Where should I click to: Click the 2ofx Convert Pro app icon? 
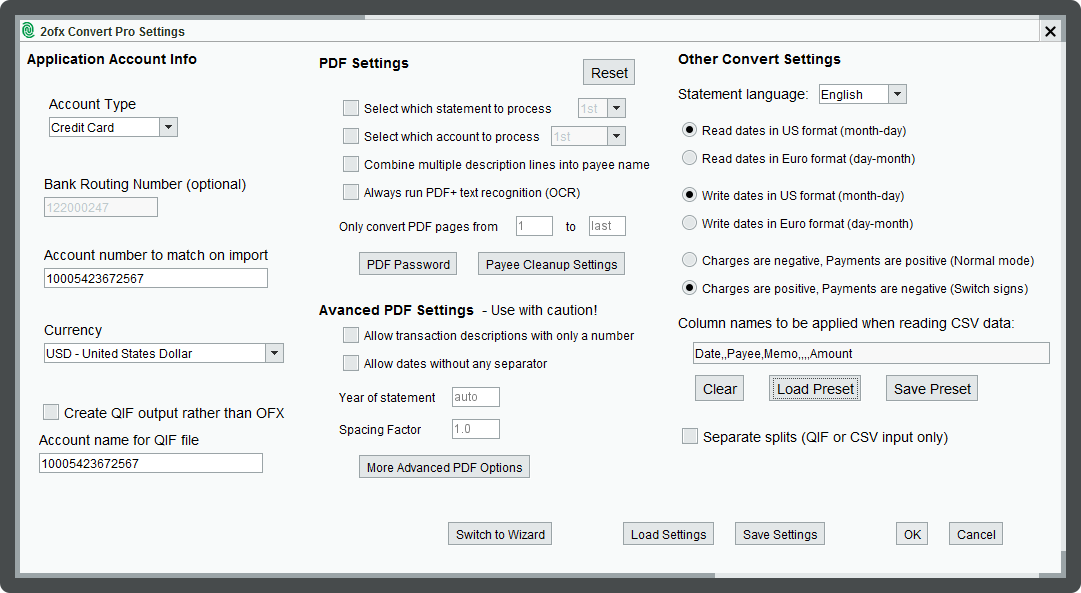pos(28,30)
